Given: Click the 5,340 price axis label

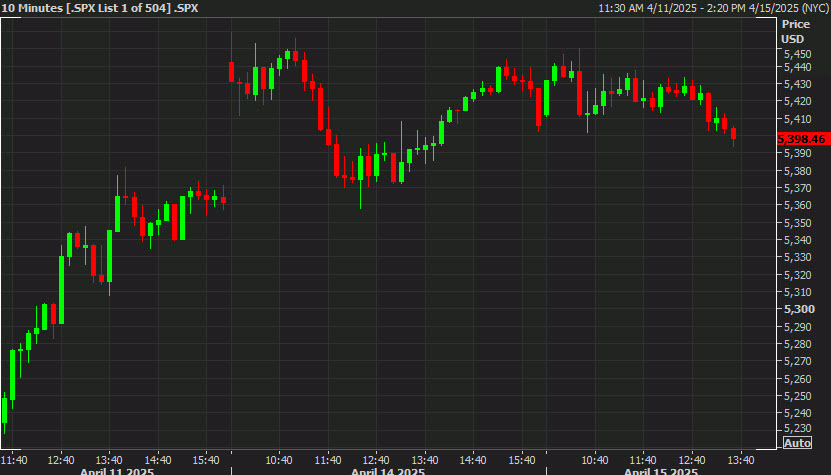Looking at the screenshot, I should 798,240.
